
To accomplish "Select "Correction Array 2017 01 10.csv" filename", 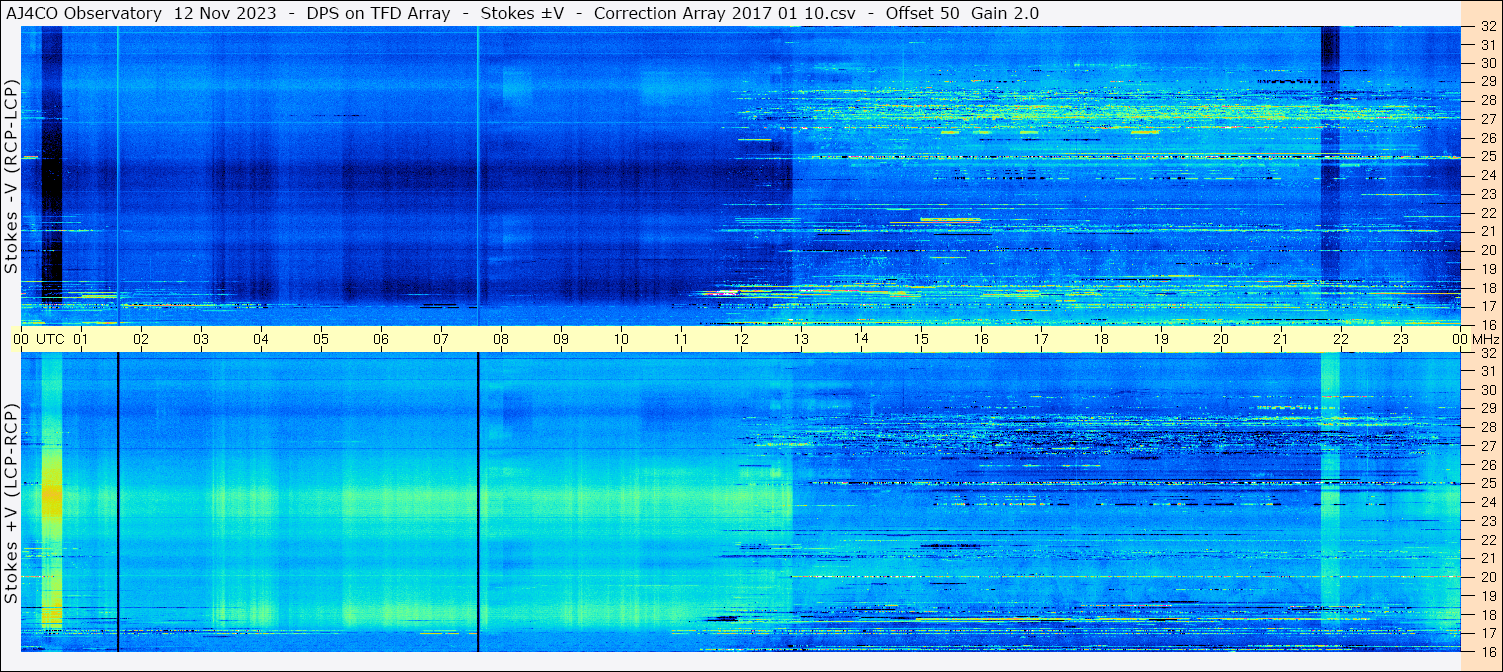I will click(x=725, y=13).
